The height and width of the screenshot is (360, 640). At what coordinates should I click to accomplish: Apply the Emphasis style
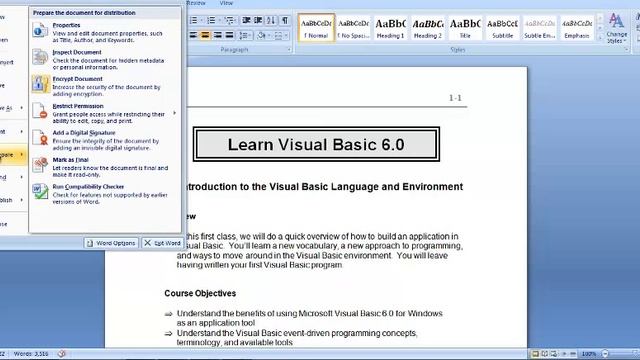point(577,28)
